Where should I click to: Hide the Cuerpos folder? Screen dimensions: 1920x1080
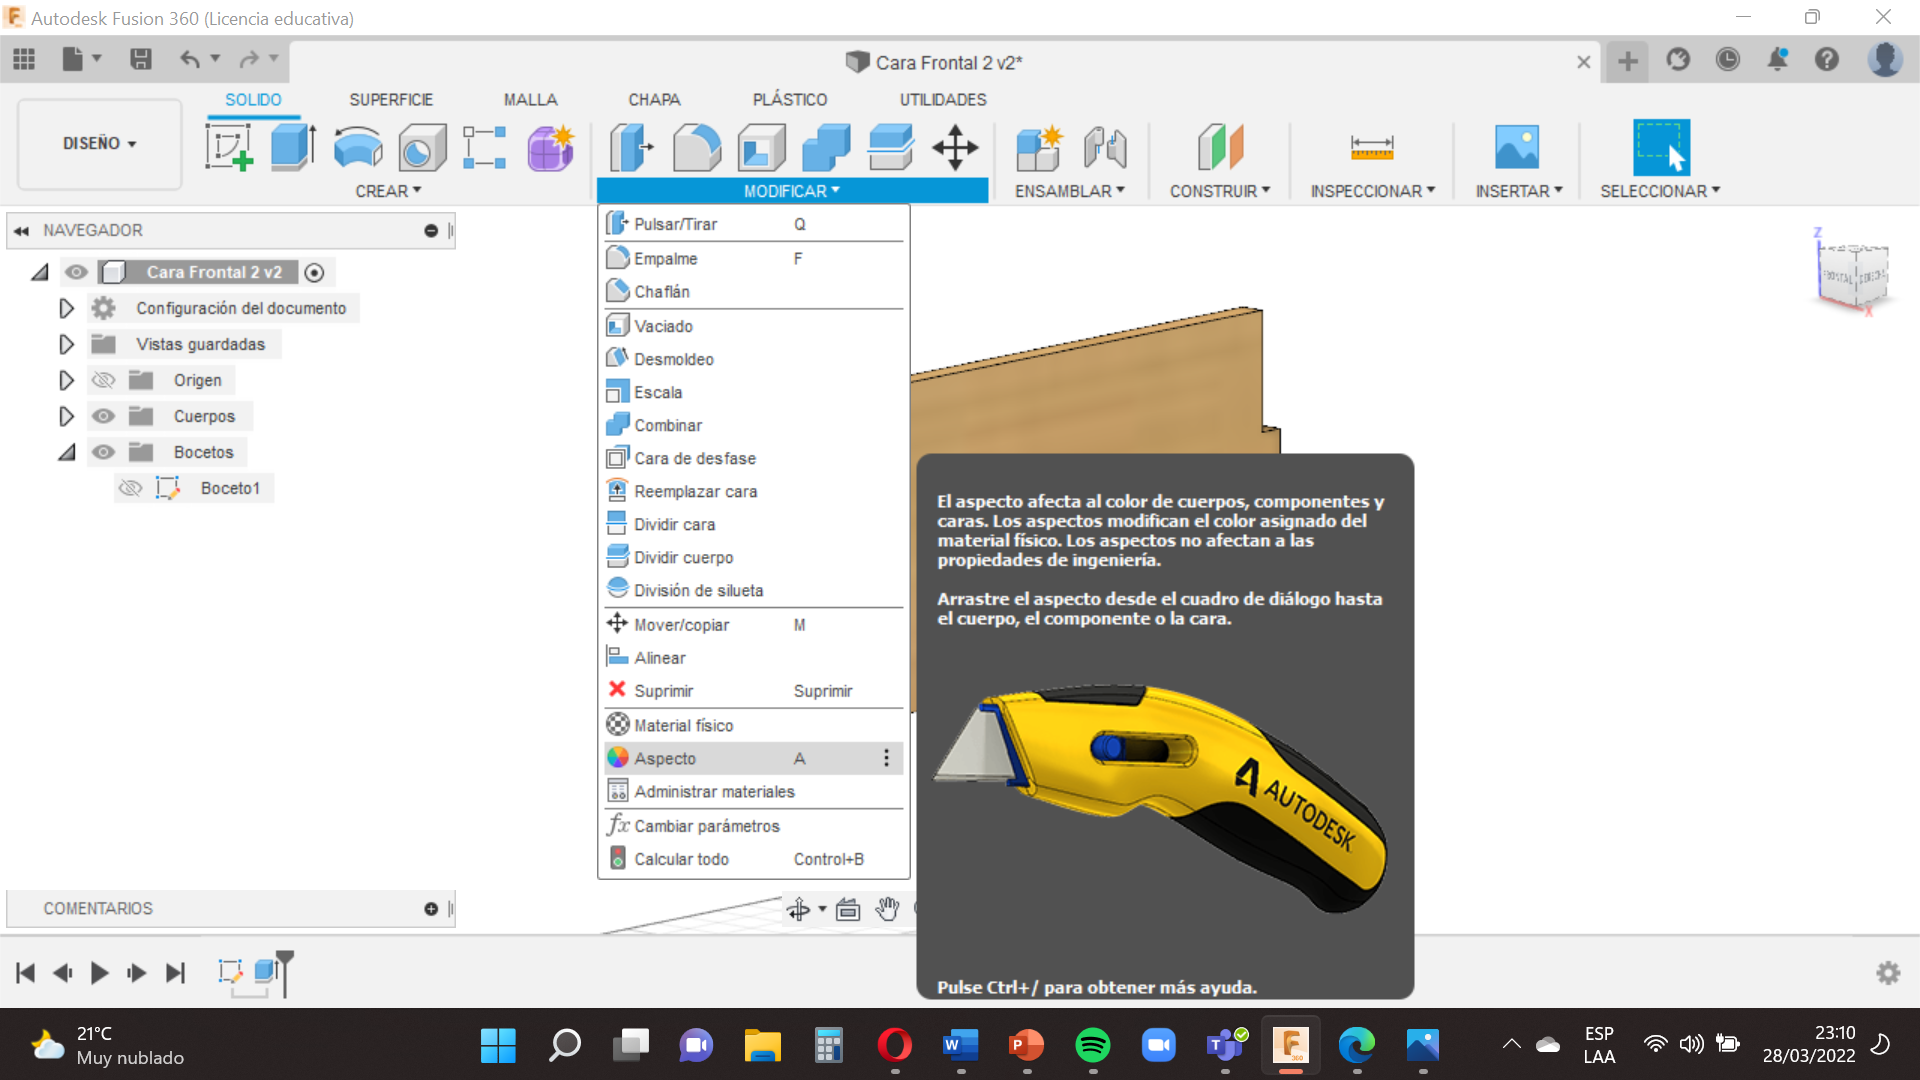(103, 416)
